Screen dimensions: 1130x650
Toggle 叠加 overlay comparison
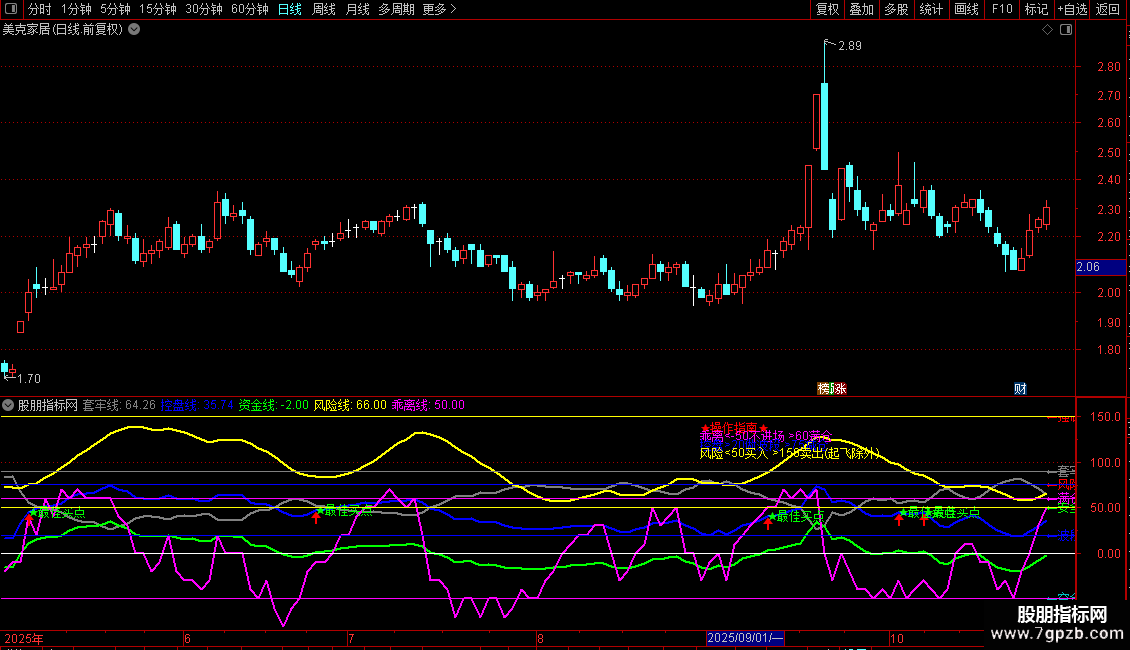(861, 10)
